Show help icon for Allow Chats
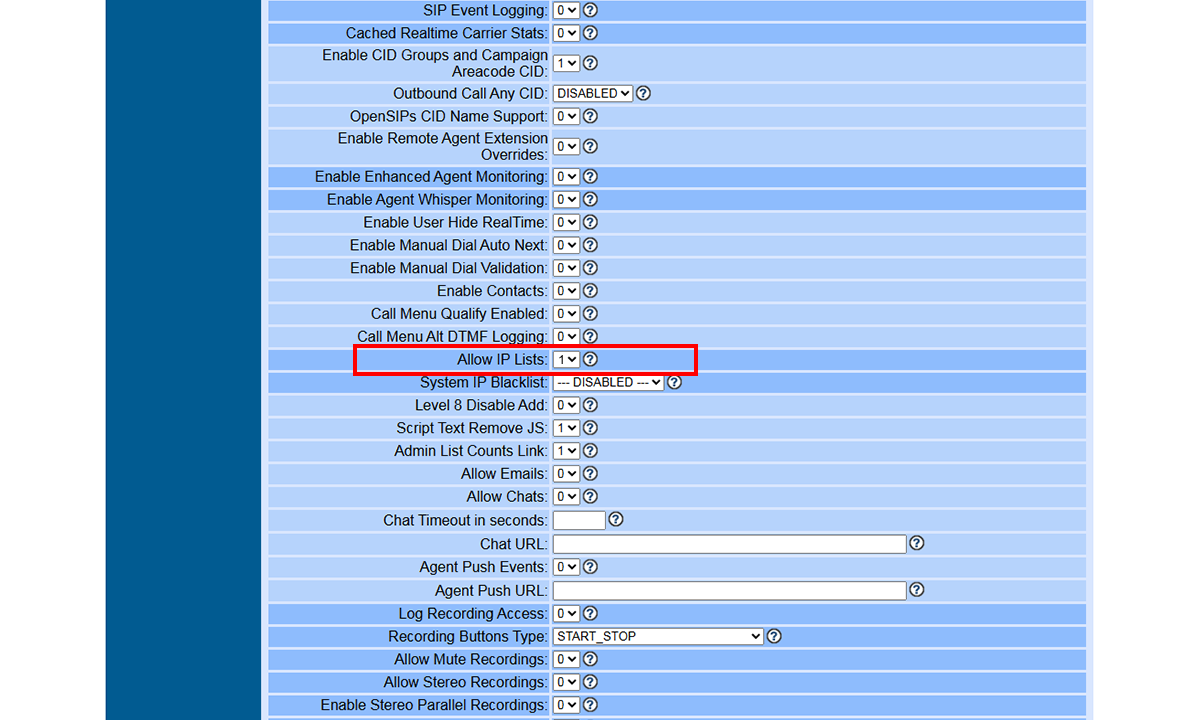Screen dimensions: 1200x720 pos(590,497)
